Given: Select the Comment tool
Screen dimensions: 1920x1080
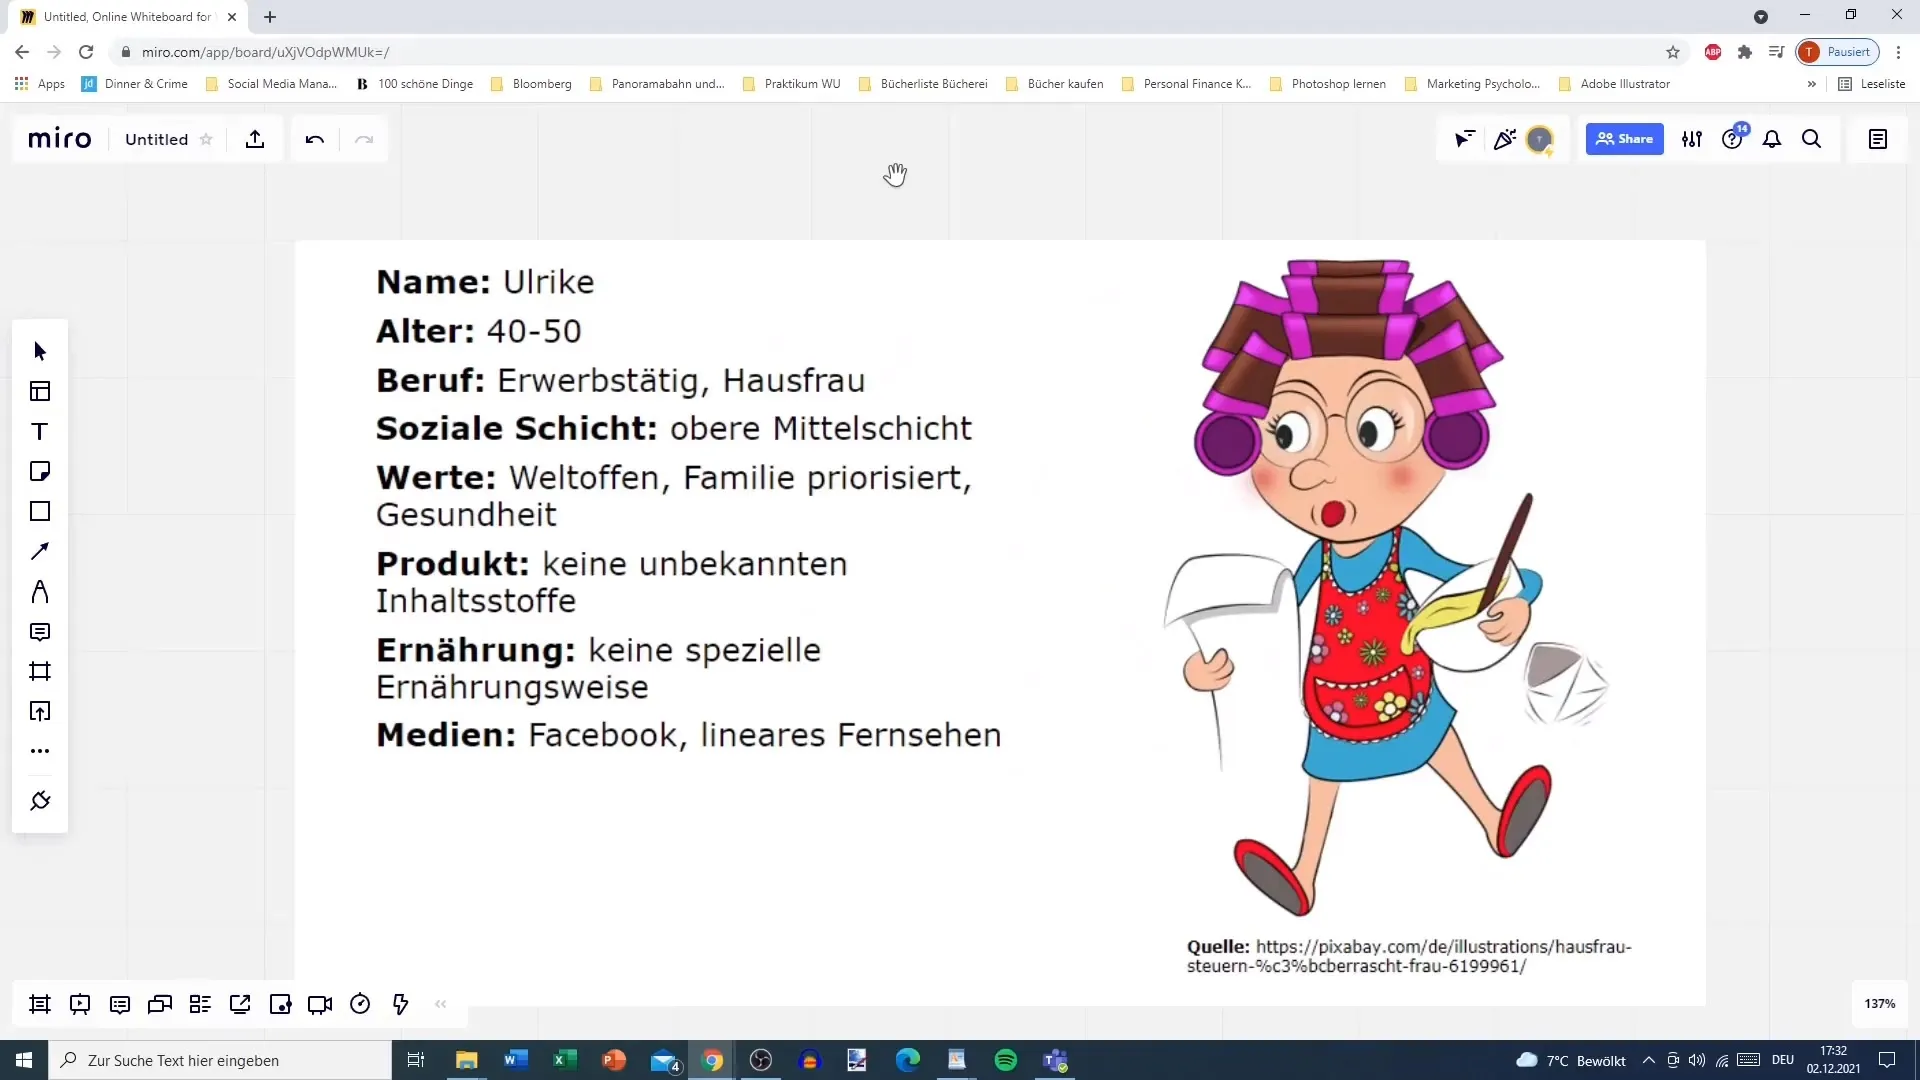Looking at the screenshot, I should (40, 631).
